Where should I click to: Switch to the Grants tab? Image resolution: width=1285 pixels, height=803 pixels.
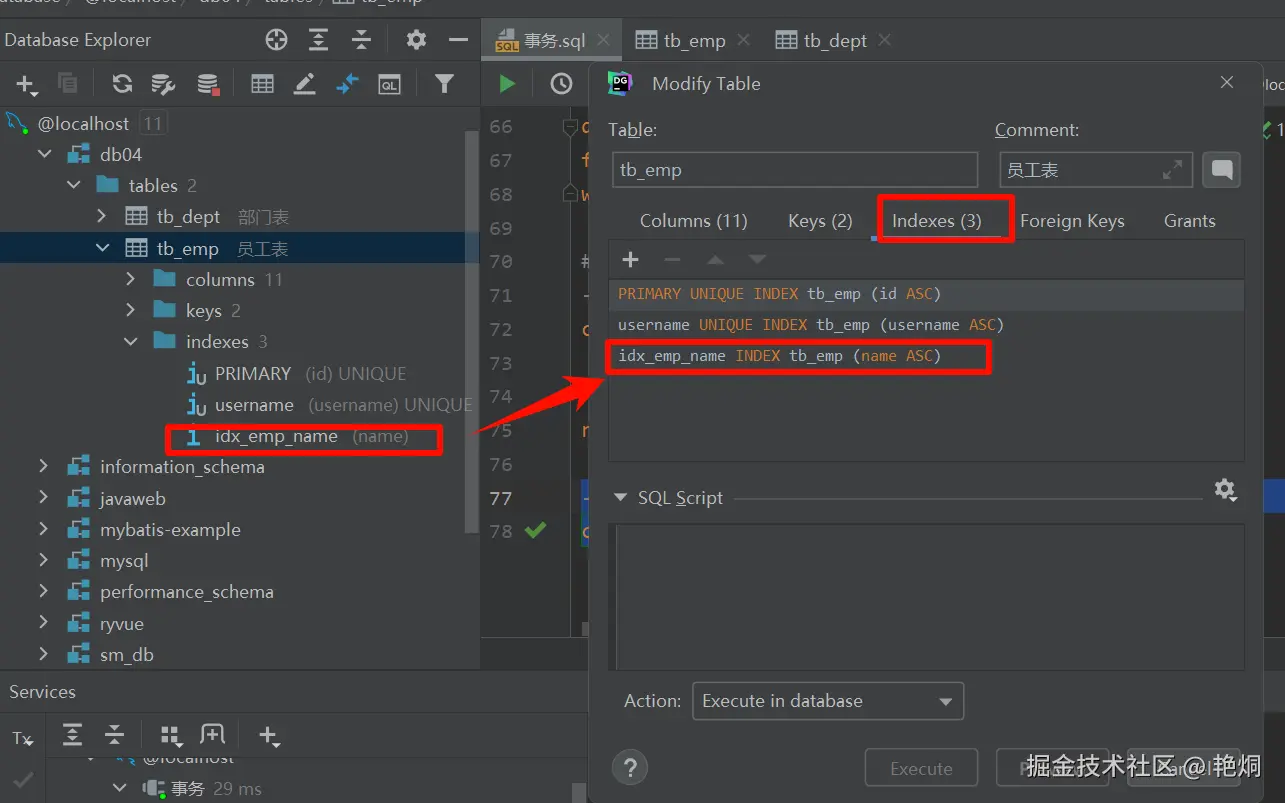[x=1190, y=221]
